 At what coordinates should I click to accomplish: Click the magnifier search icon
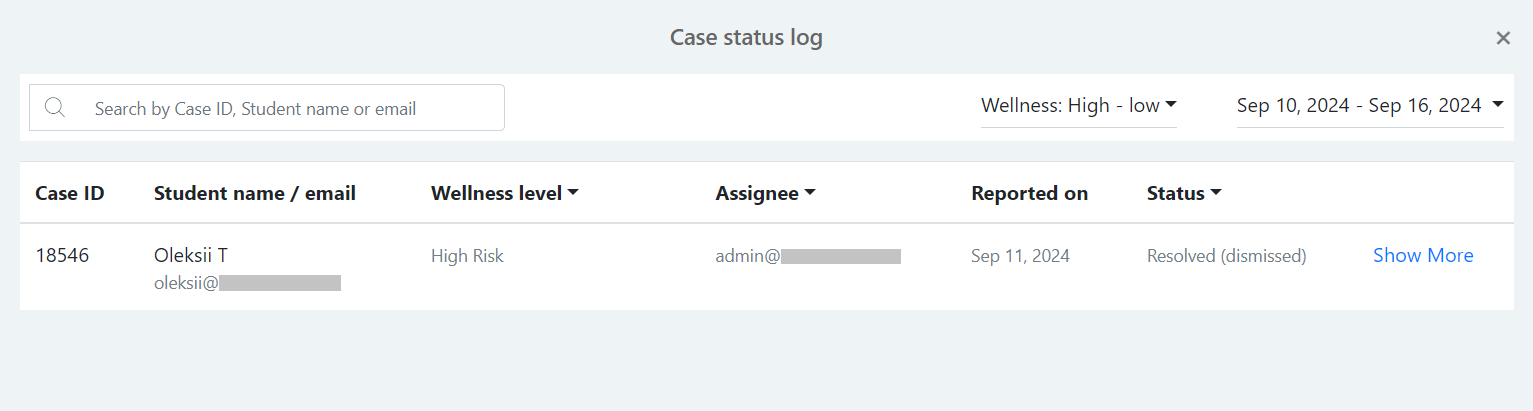pyautogui.click(x=55, y=108)
